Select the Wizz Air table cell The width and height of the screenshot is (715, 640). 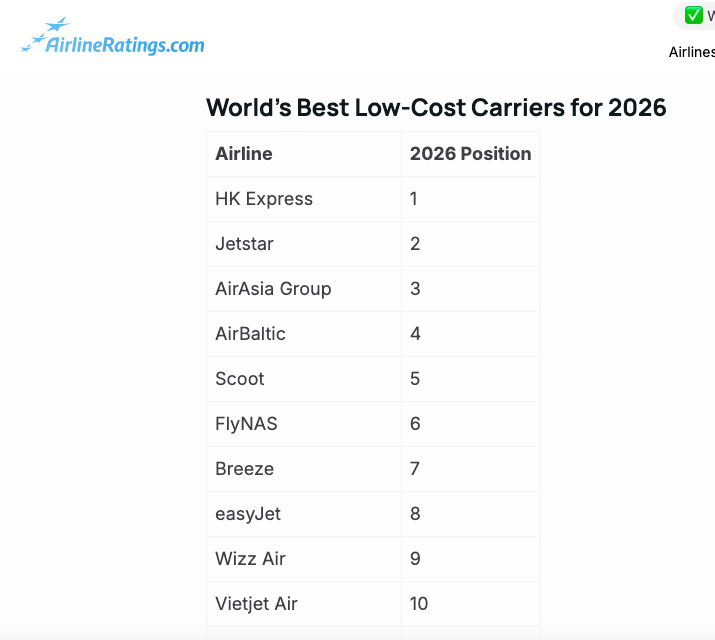click(250, 559)
